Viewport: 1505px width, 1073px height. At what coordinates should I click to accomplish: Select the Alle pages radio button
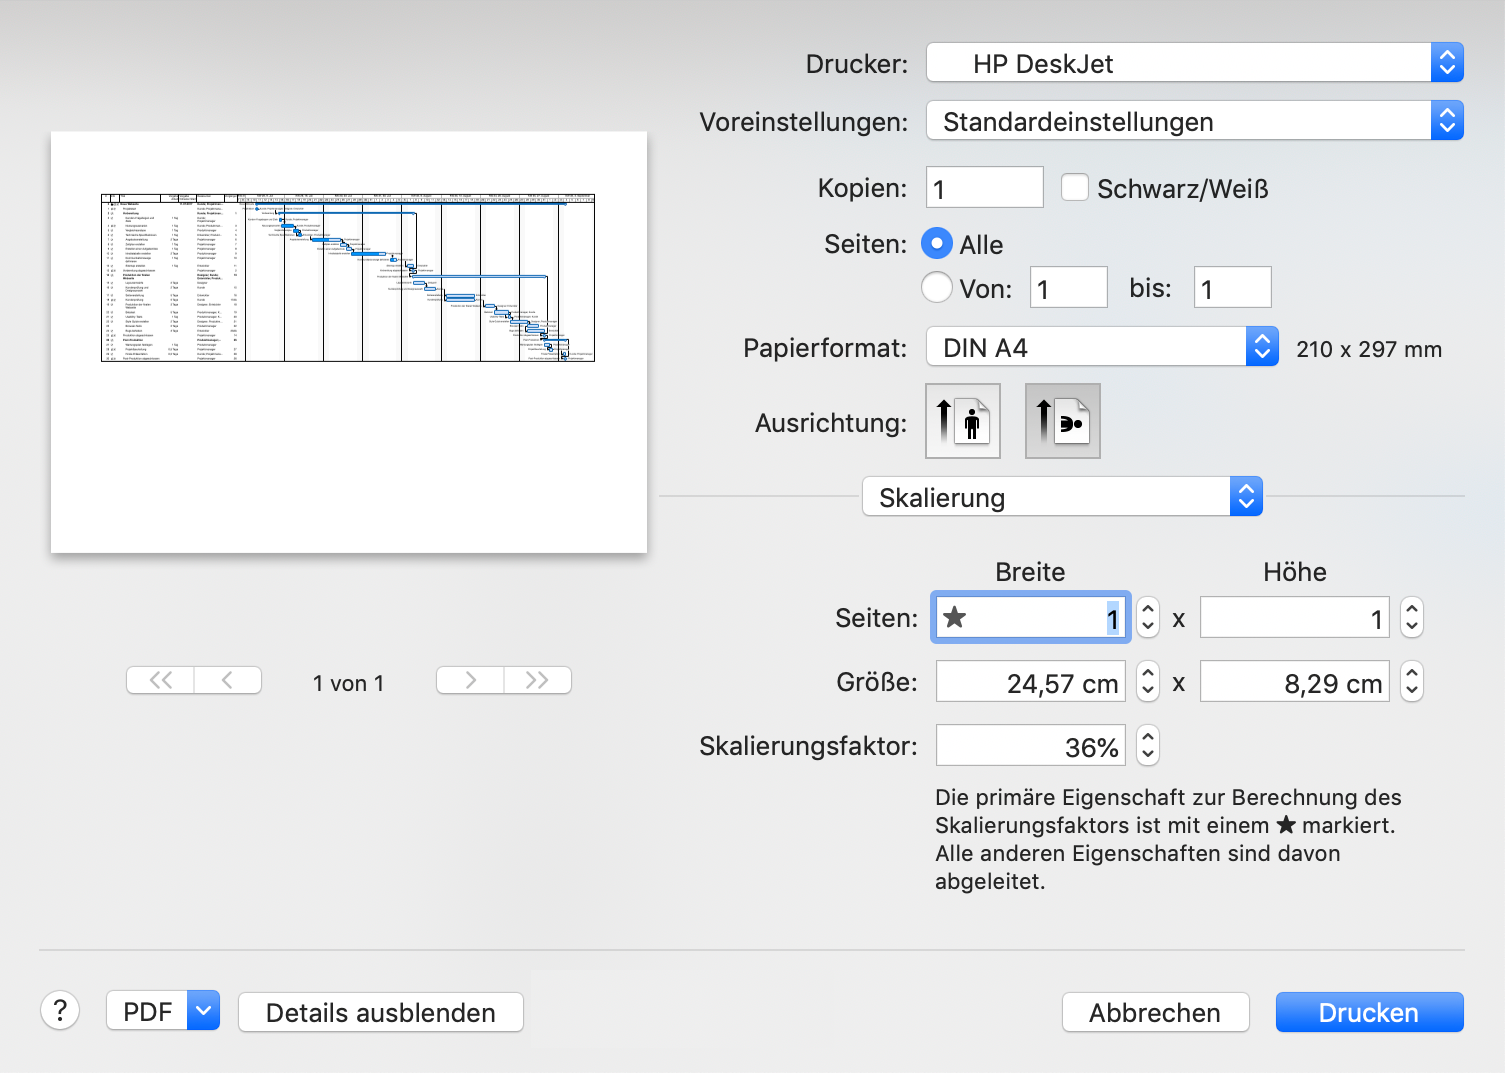coord(936,244)
